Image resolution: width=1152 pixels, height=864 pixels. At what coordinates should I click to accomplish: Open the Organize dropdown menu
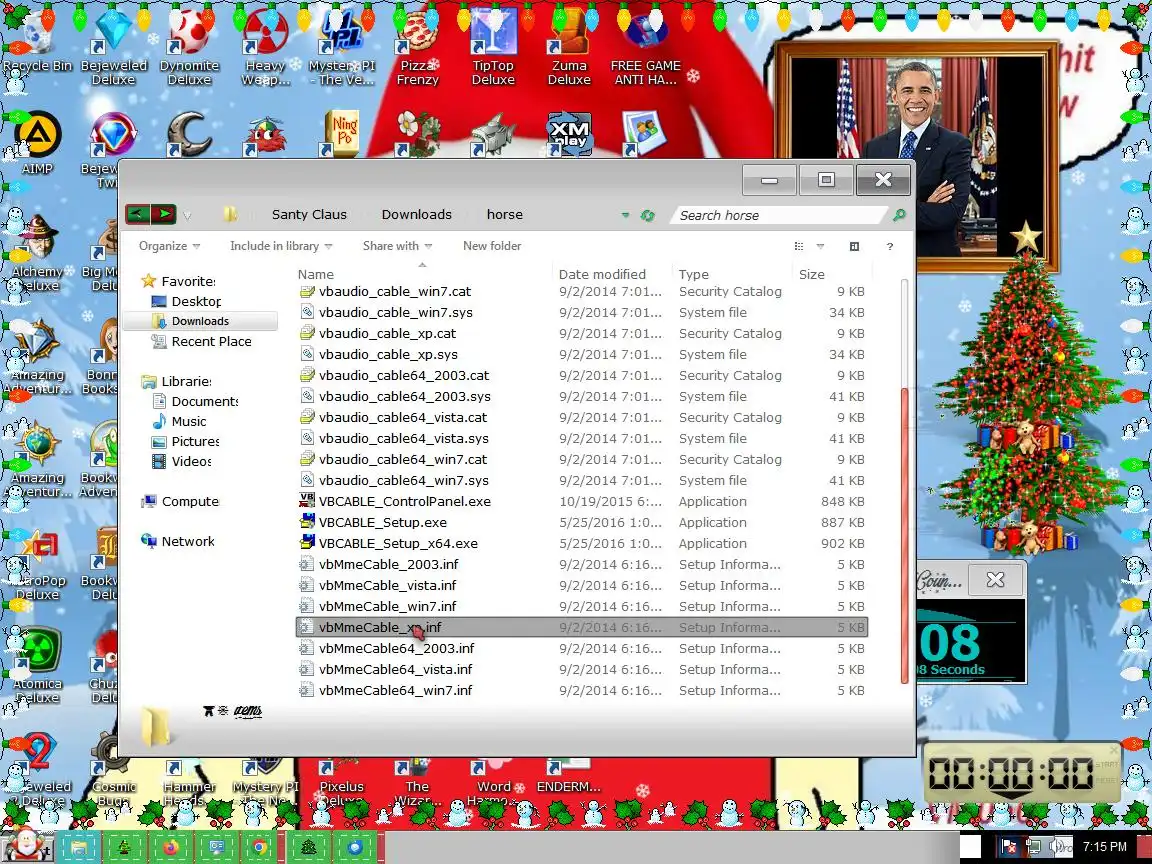pyautogui.click(x=170, y=246)
